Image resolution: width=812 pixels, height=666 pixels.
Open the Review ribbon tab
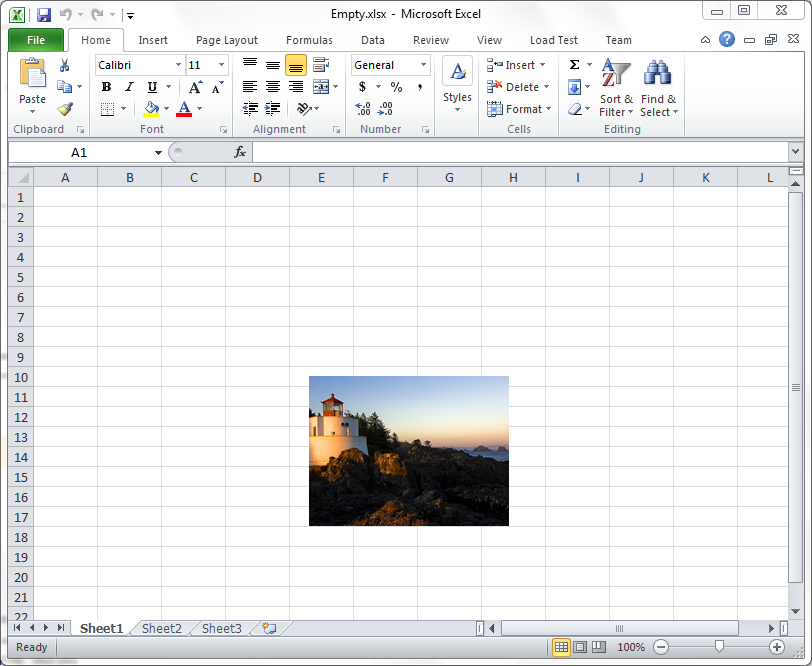coord(430,40)
